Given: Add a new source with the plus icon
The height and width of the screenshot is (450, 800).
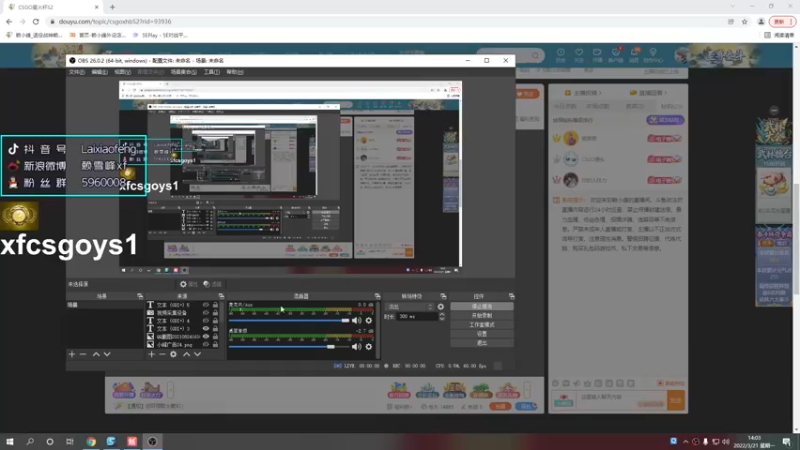Looking at the screenshot, I should [152, 354].
